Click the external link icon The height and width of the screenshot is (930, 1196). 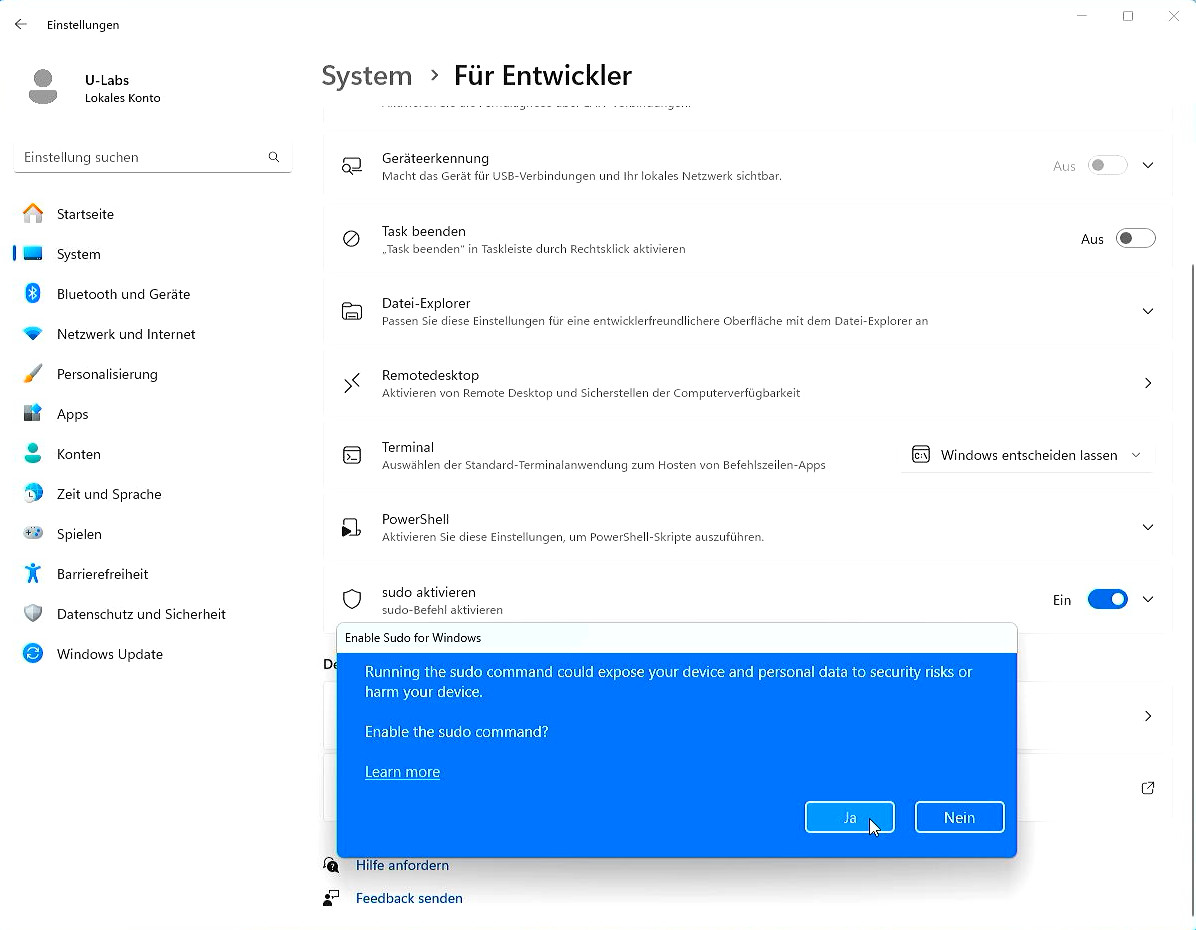pos(1147,788)
